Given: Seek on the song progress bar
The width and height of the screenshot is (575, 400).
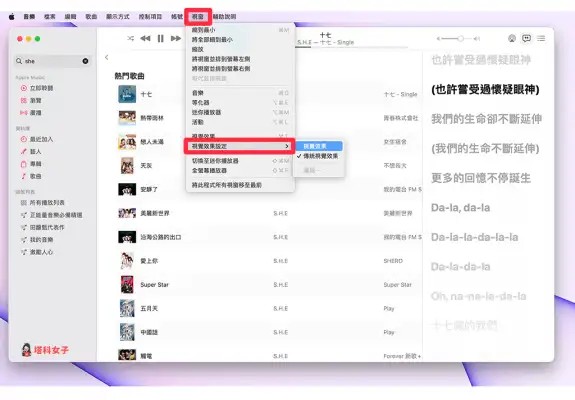Looking at the screenshot, I should [352, 47].
